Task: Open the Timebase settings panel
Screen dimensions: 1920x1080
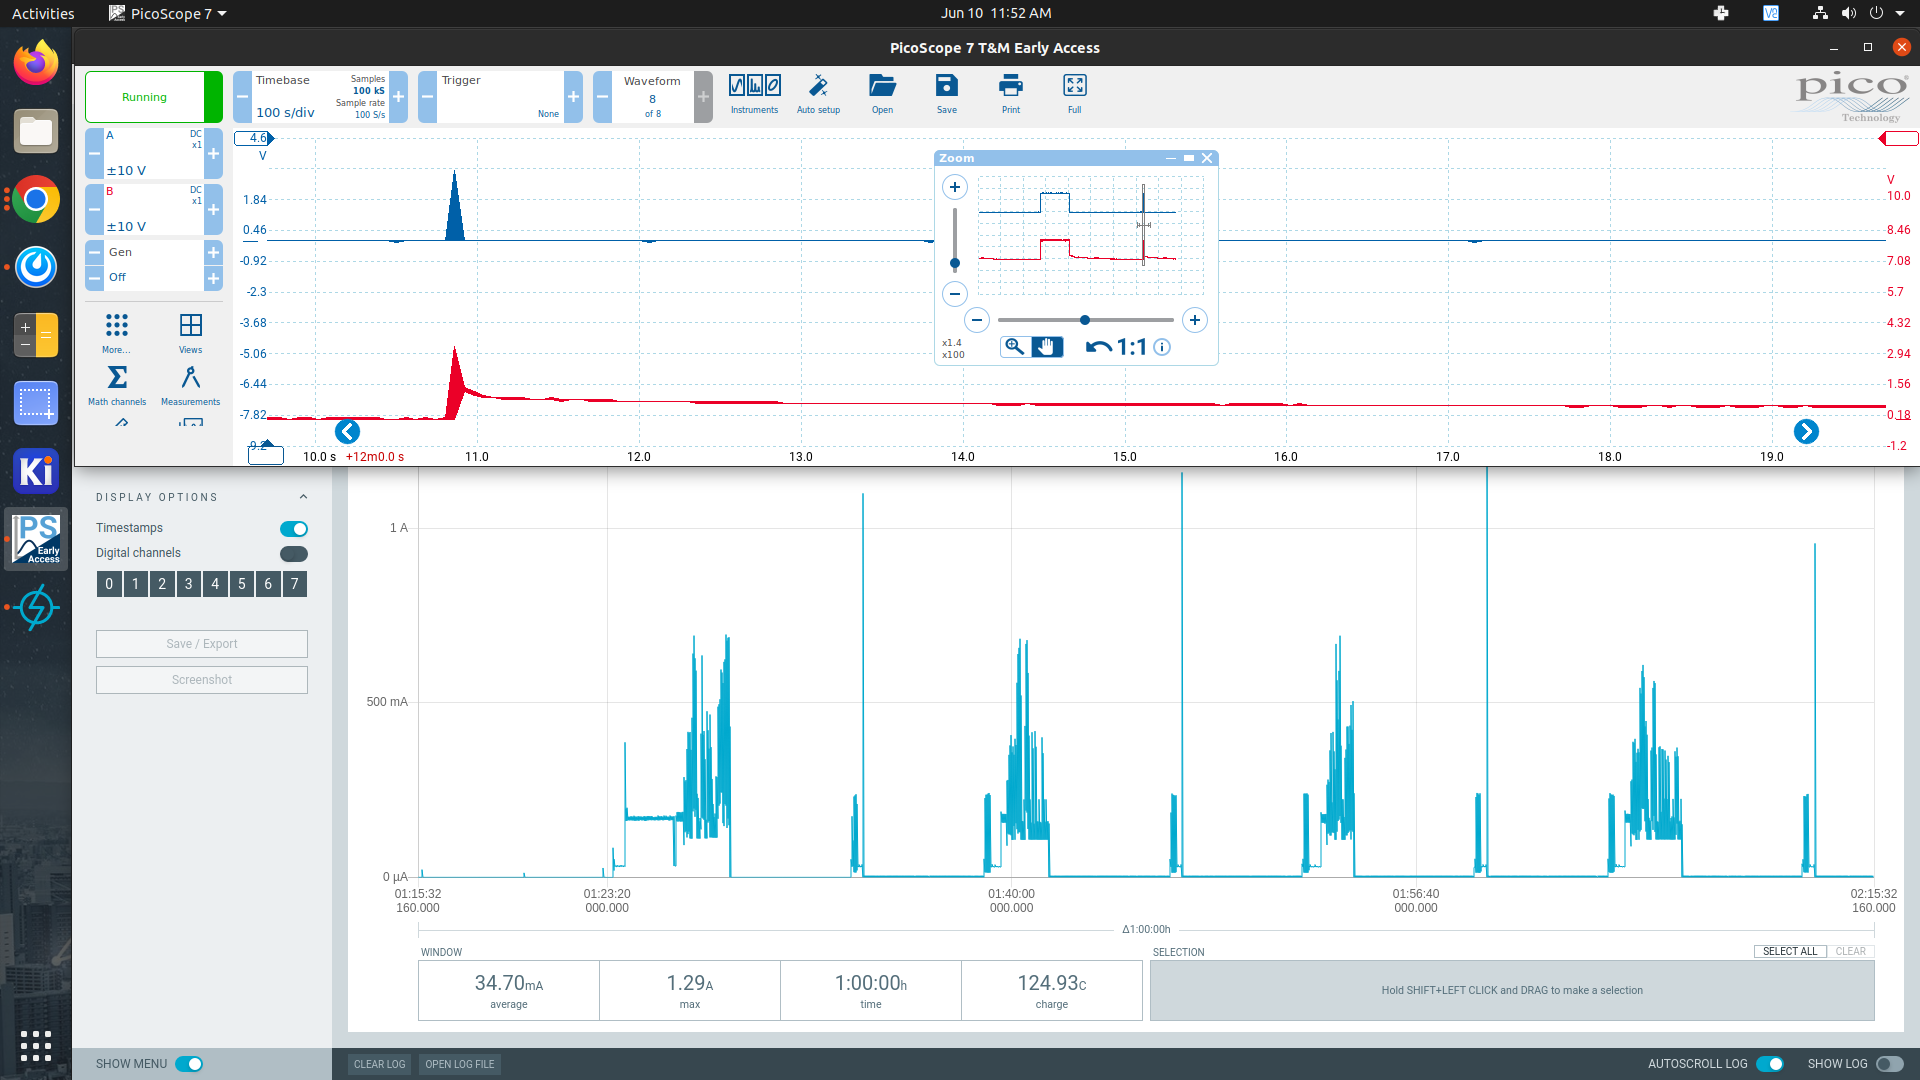Action: tap(320, 97)
